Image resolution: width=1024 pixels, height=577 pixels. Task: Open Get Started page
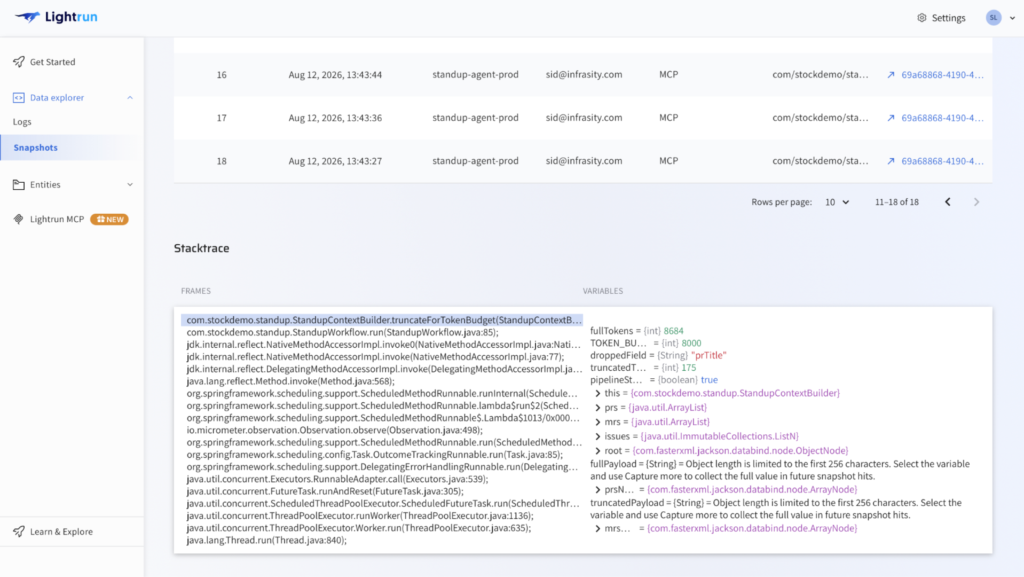tap(52, 62)
